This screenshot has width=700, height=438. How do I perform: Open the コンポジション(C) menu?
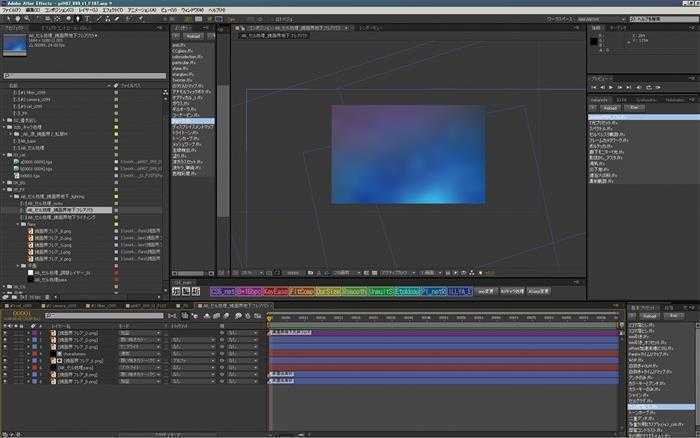(x=59, y=10)
